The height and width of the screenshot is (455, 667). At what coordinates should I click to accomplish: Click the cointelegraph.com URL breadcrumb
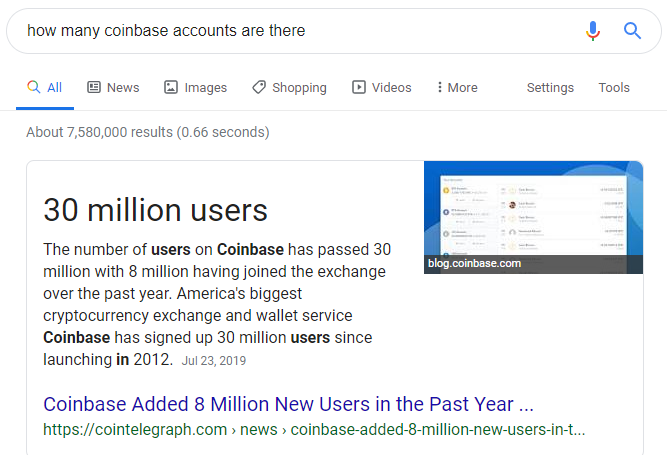(x=314, y=429)
